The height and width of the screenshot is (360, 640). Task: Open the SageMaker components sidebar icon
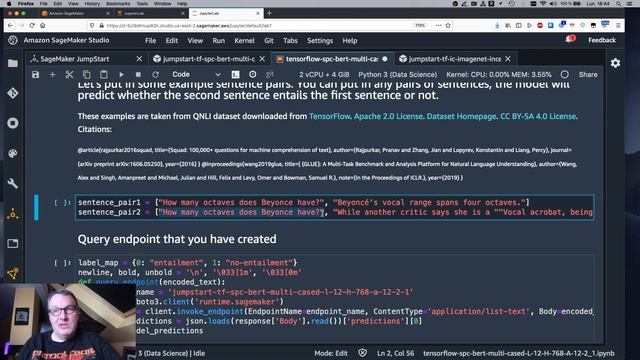point(13,273)
